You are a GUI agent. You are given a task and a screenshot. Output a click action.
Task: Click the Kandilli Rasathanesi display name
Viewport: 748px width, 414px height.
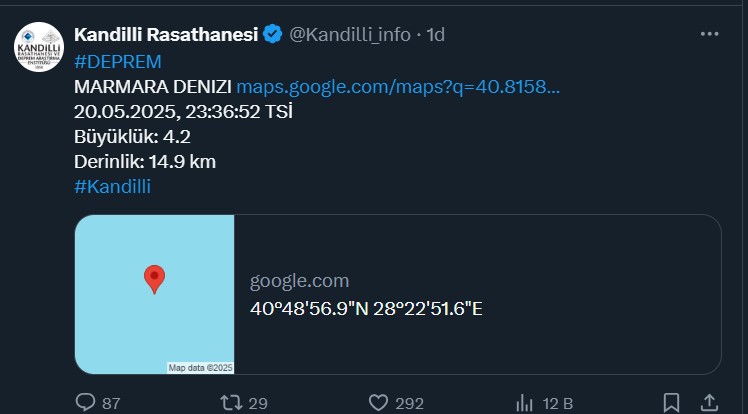click(166, 34)
